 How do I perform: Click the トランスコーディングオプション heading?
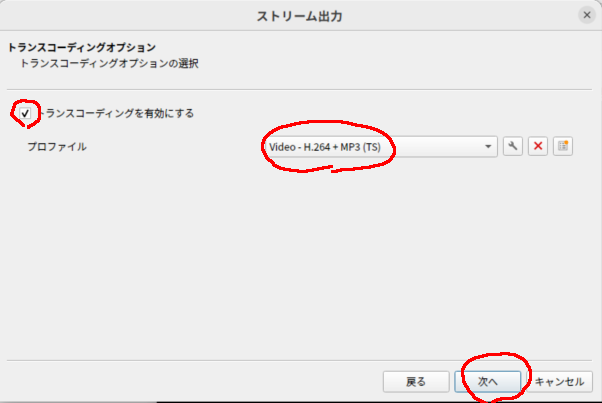(x=81, y=47)
